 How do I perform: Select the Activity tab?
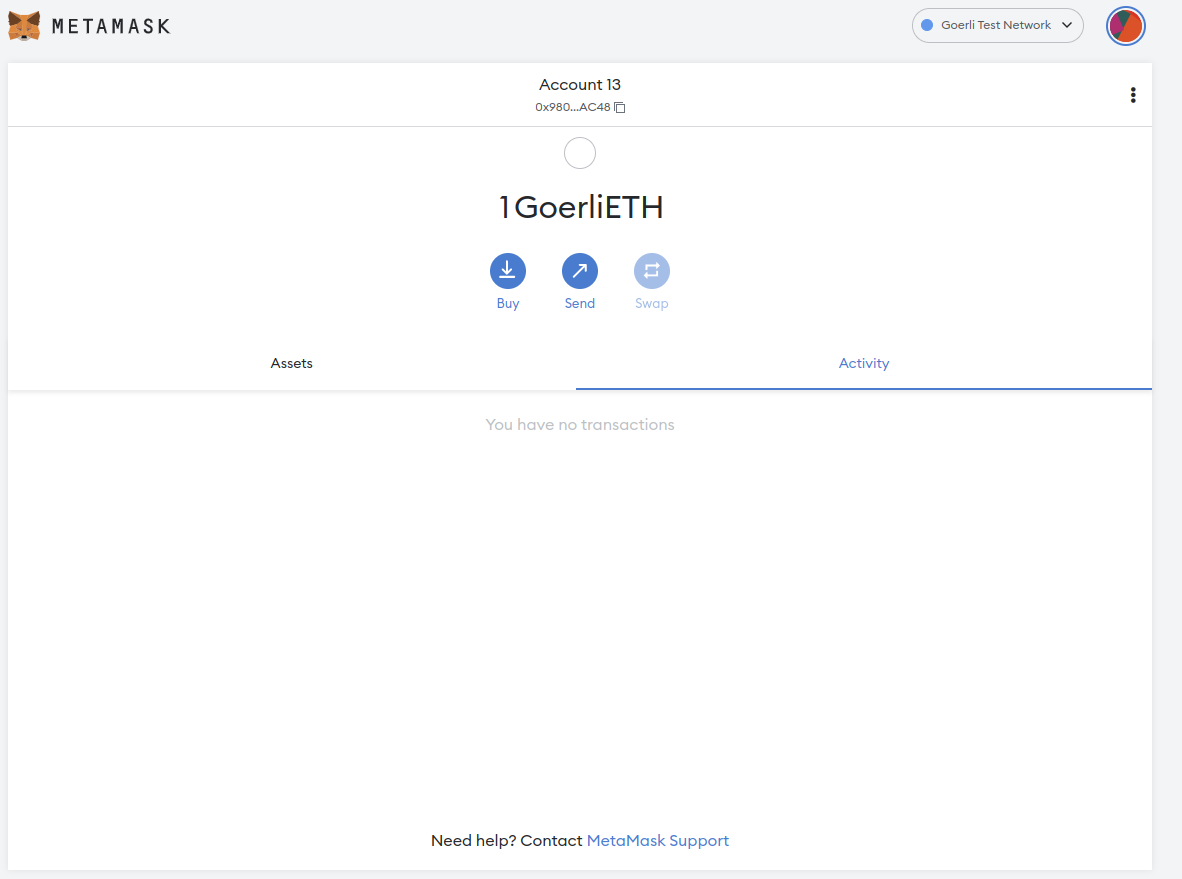coord(864,363)
